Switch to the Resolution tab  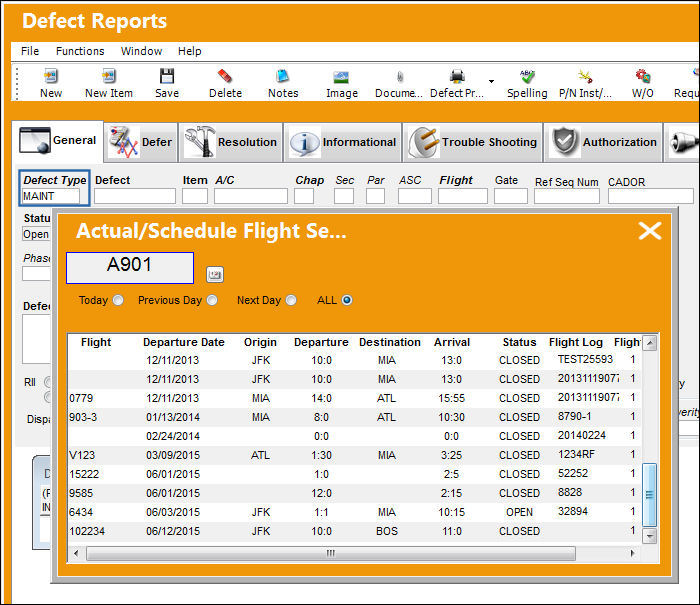pos(231,142)
